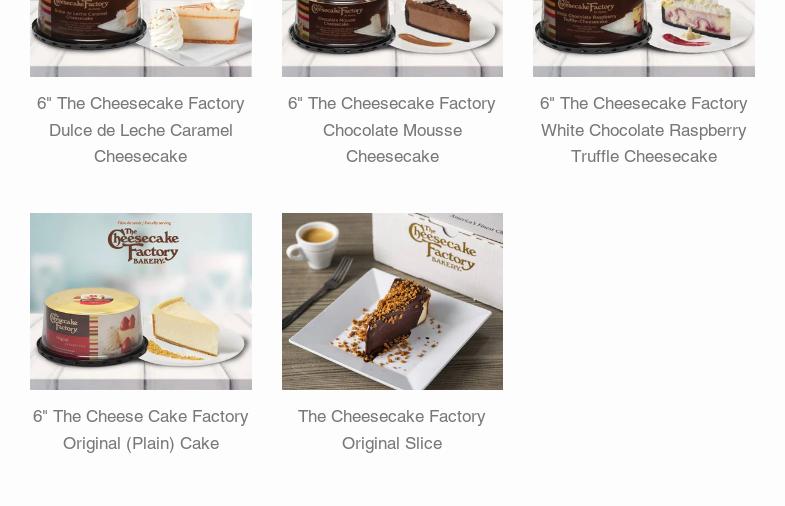Click the chocolate-topped slice on the square plate
Viewport: 785px width, 506px height.
coord(394,318)
